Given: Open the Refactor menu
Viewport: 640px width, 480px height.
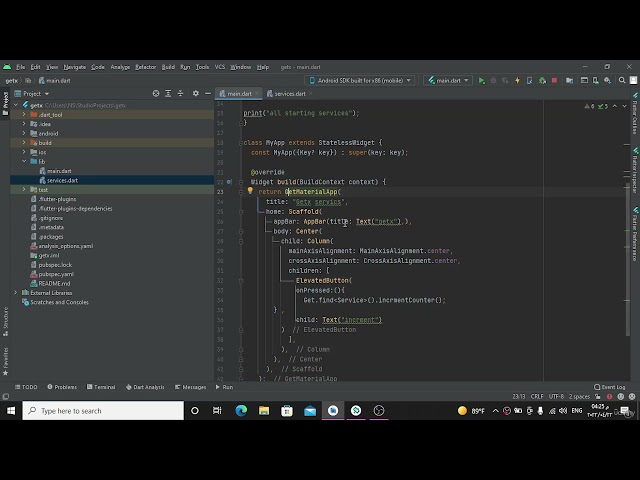Looking at the screenshot, I should [145, 67].
